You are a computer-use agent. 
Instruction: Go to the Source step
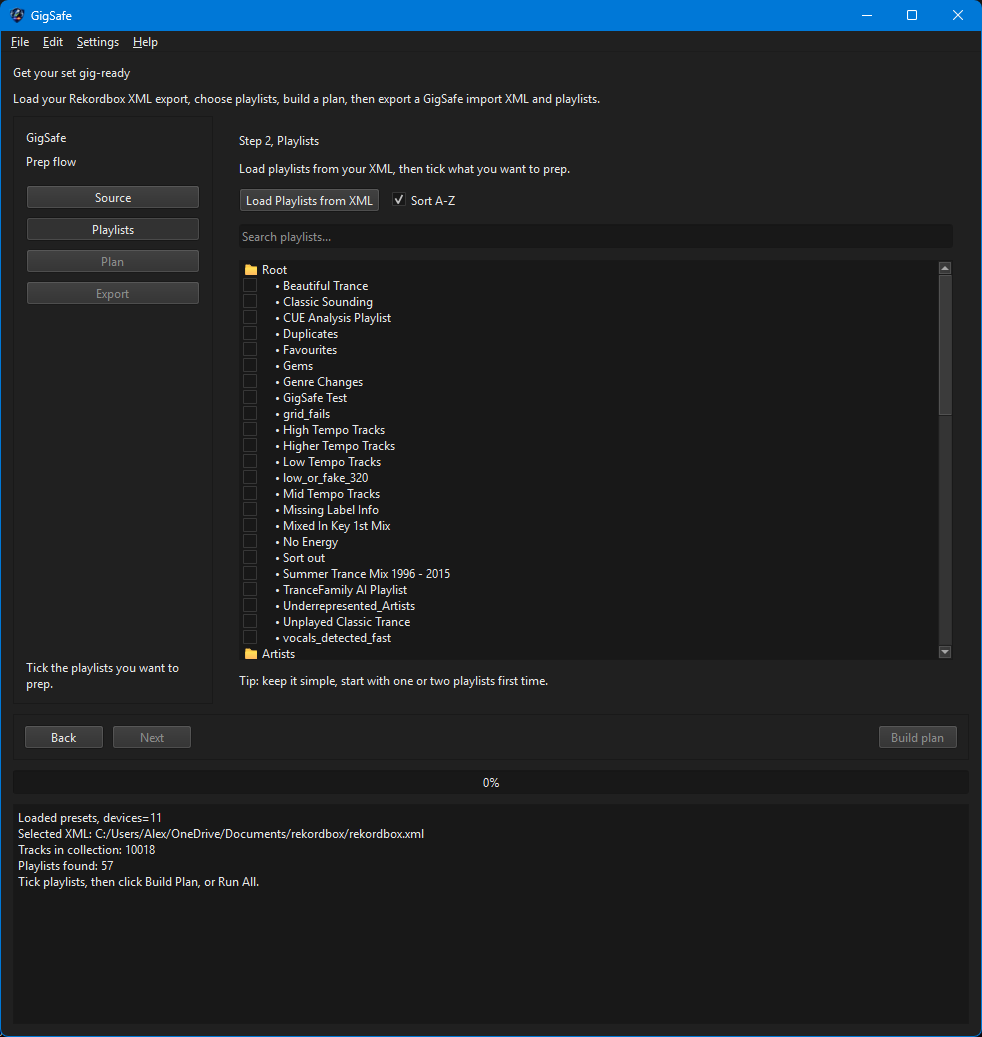[x=113, y=198]
